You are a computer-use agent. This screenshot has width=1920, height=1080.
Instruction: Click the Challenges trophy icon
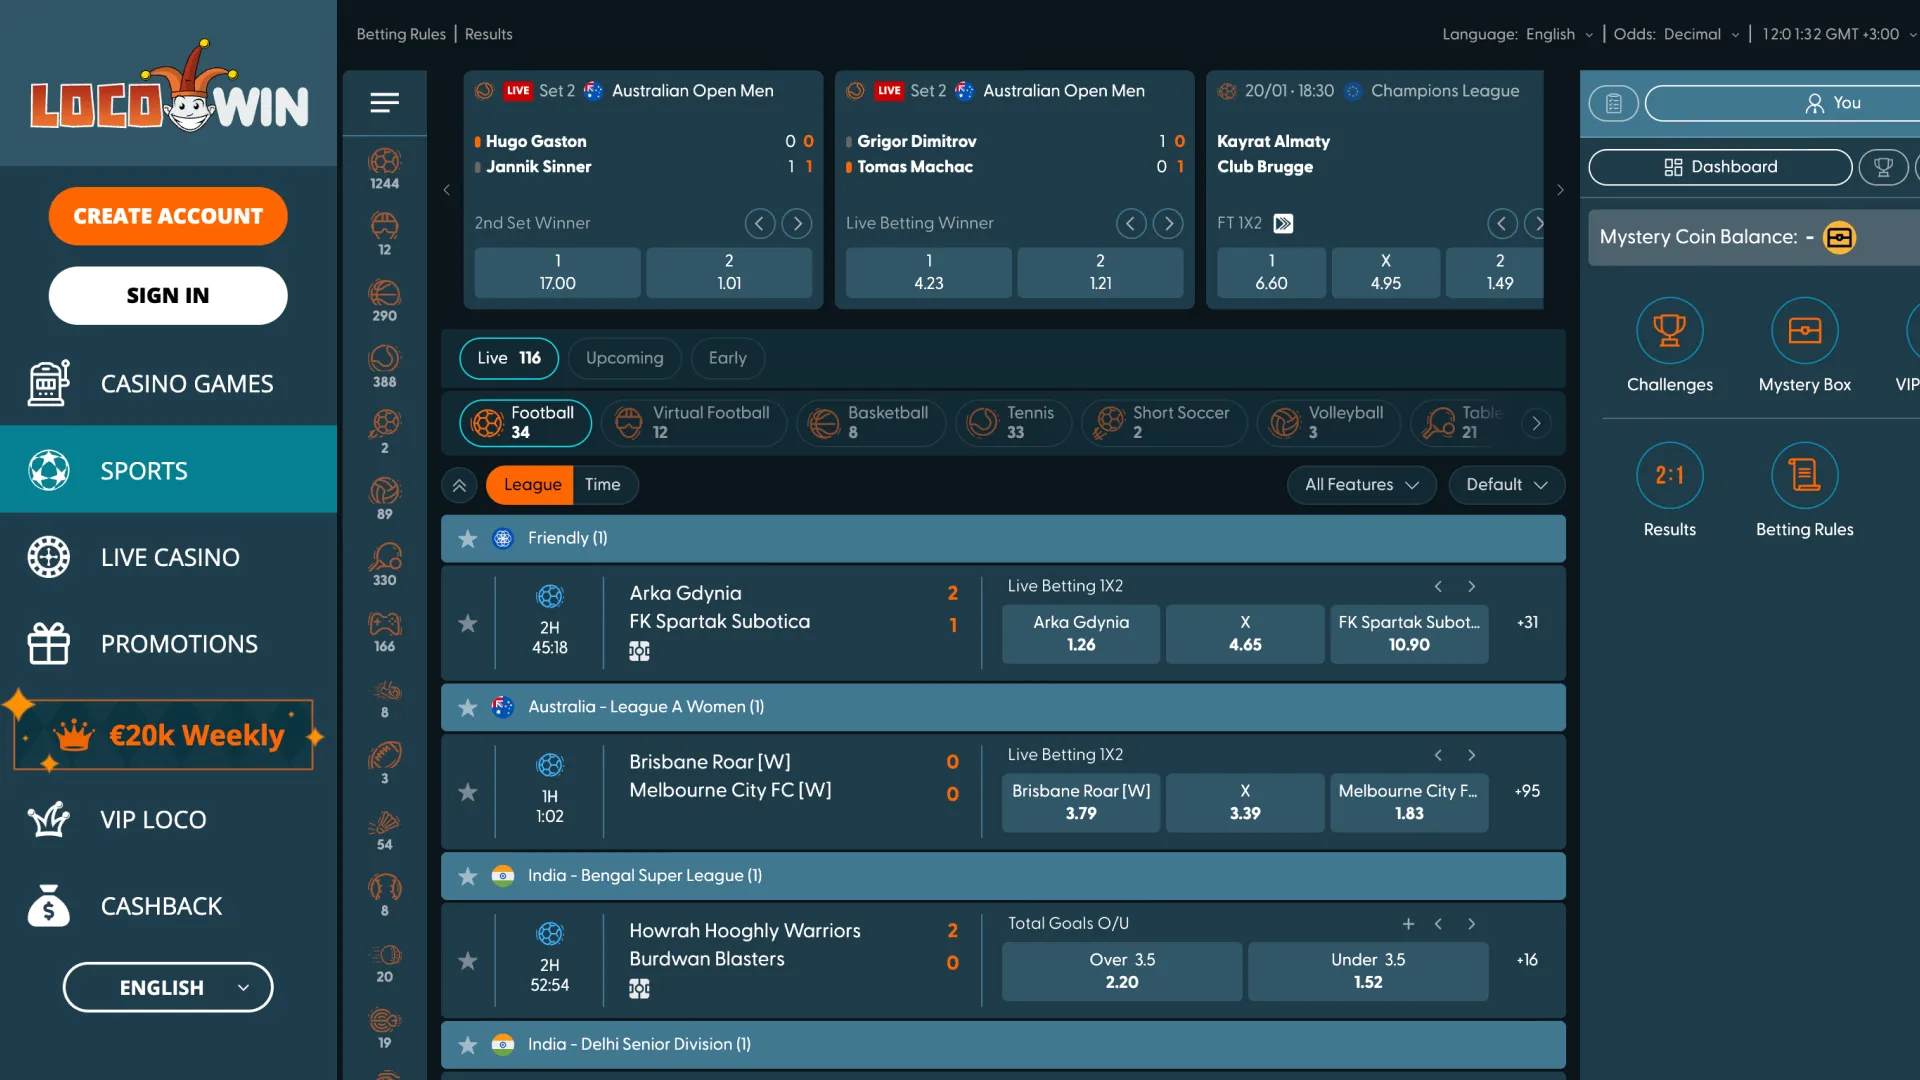point(1669,330)
